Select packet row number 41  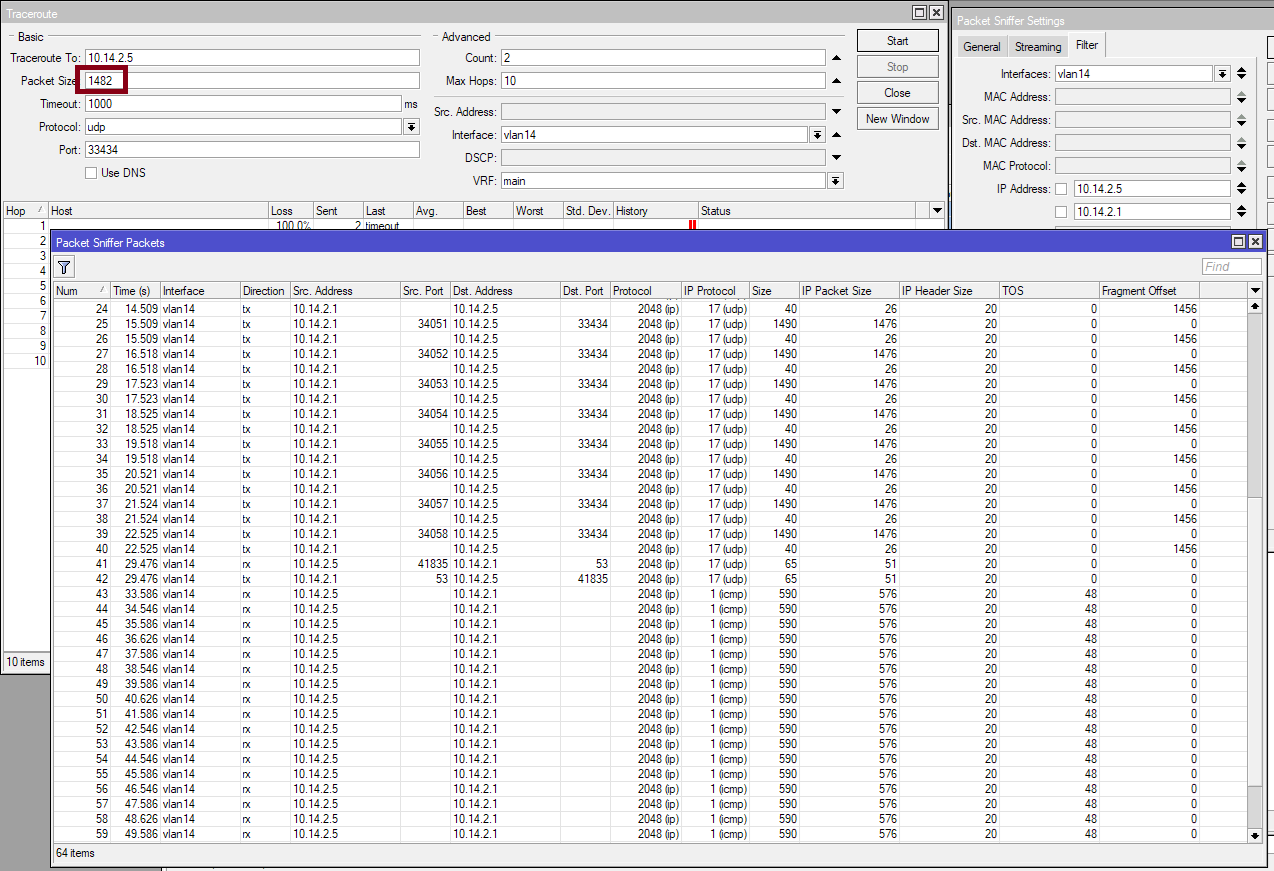click(650, 564)
